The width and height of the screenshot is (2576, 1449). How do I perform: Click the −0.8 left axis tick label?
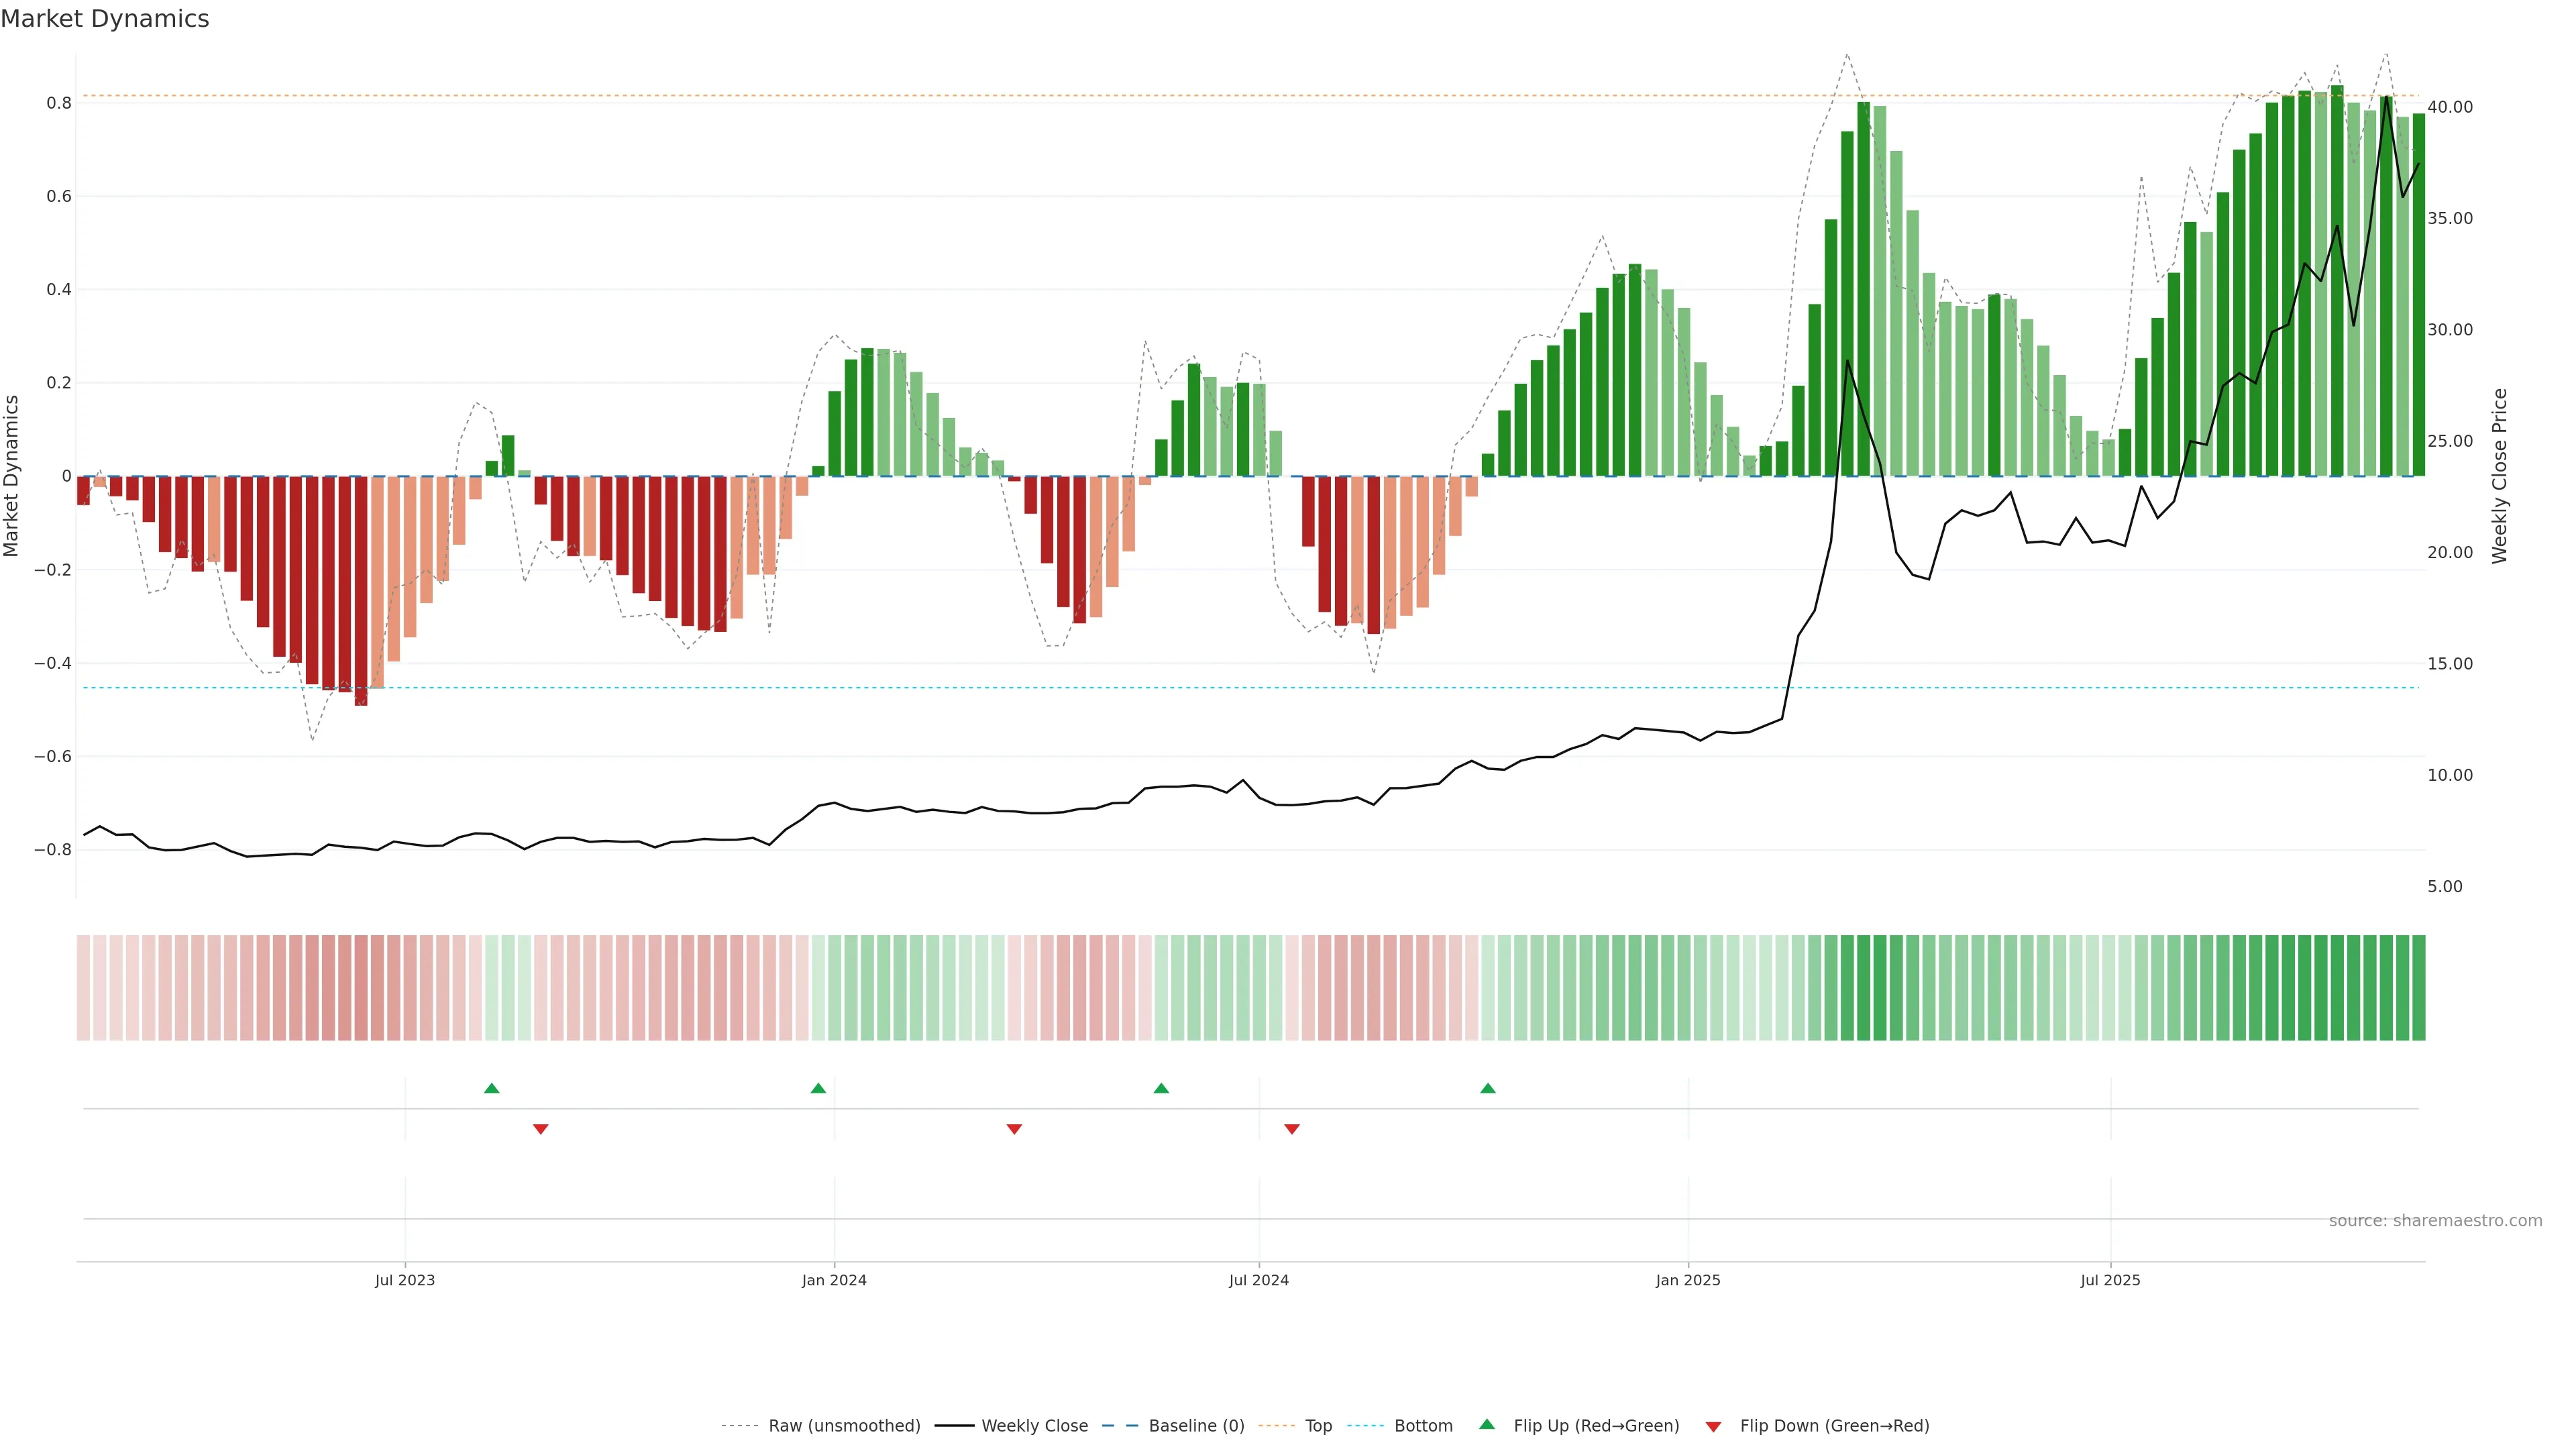click(52, 850)
